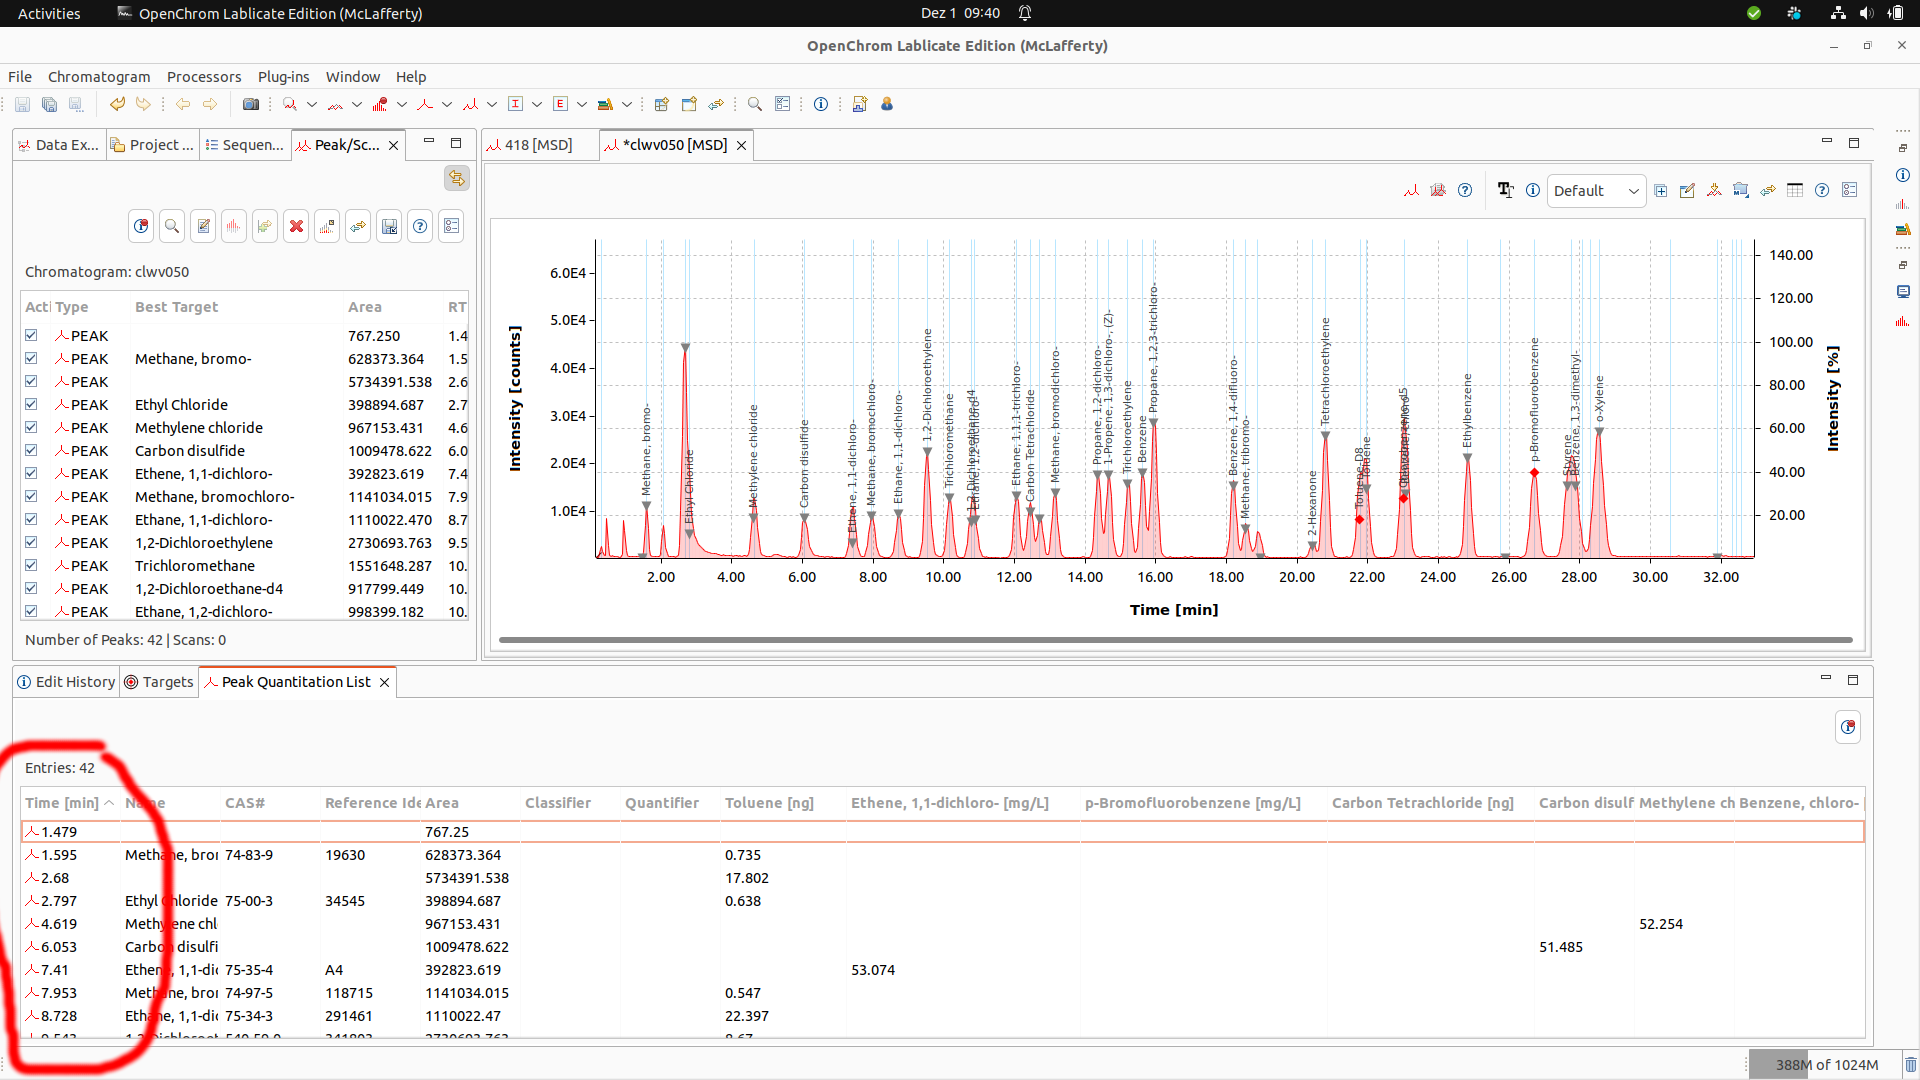
Task: Click the edit pencil icon in peak list toolbar
Action: 203,226
